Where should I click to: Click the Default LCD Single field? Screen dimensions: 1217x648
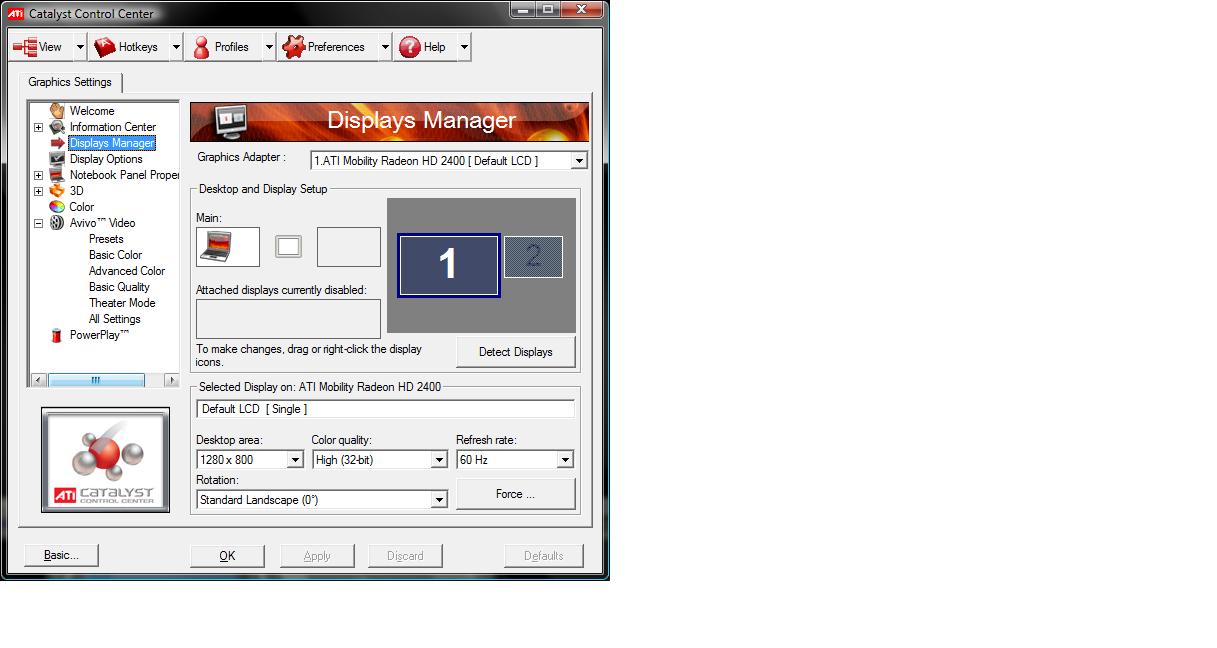point(385,409)
